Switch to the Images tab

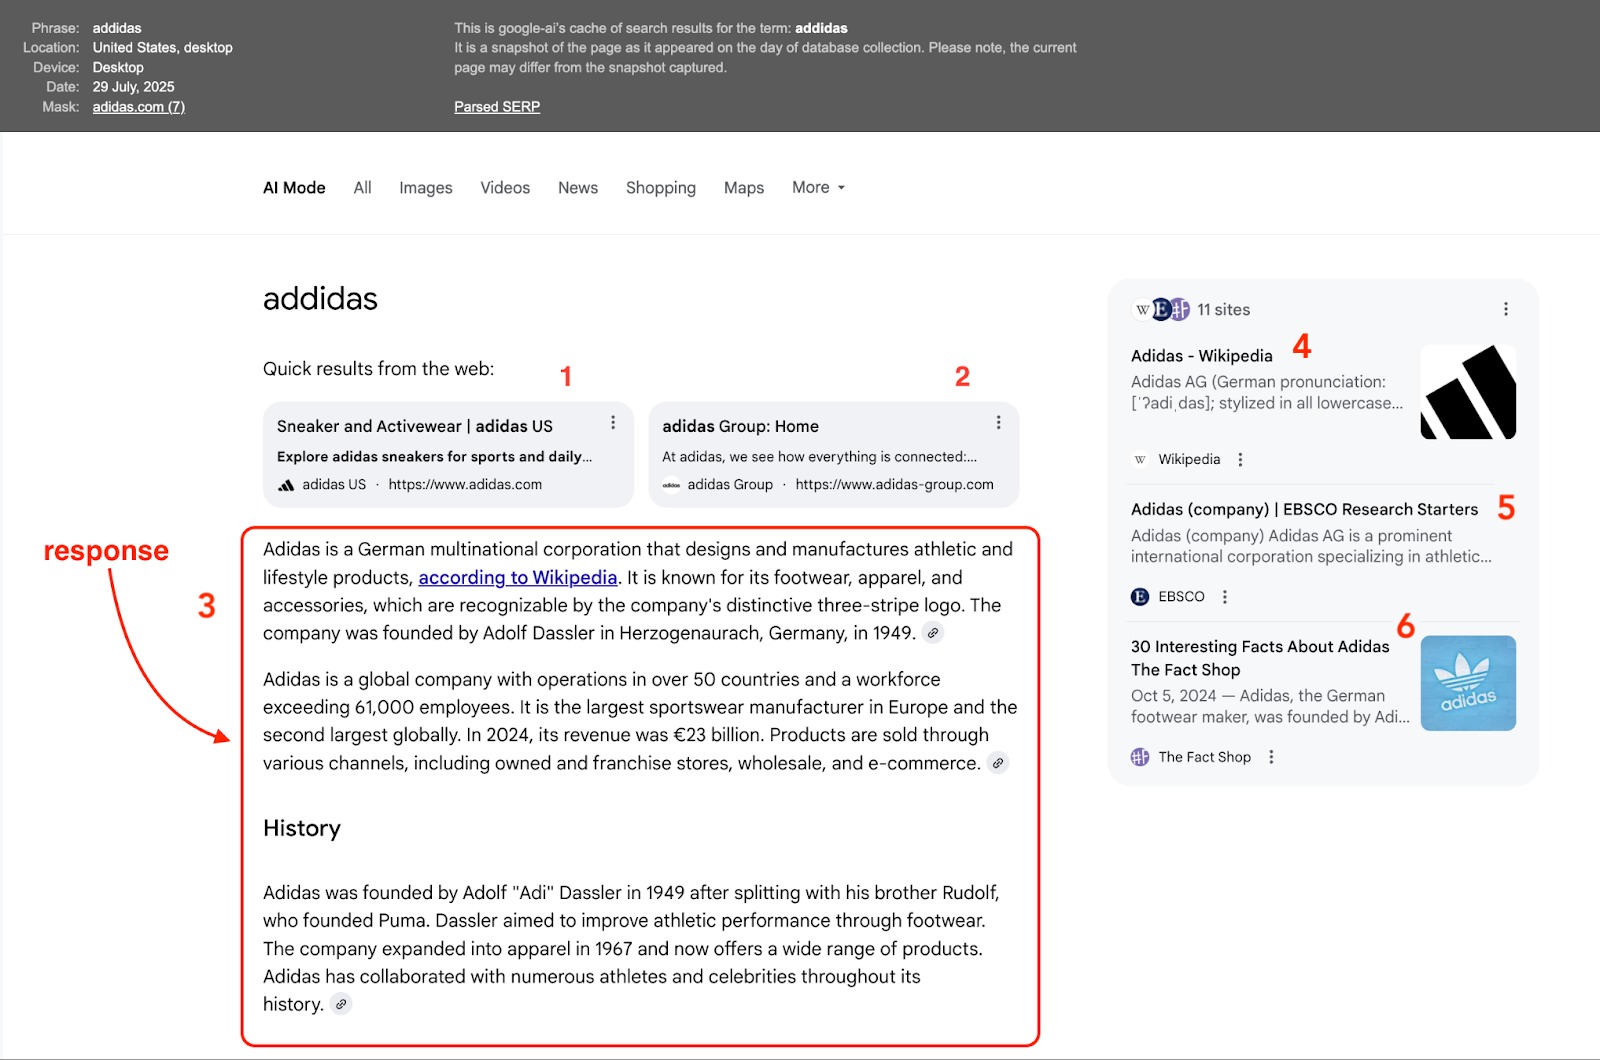click(425, 188)
